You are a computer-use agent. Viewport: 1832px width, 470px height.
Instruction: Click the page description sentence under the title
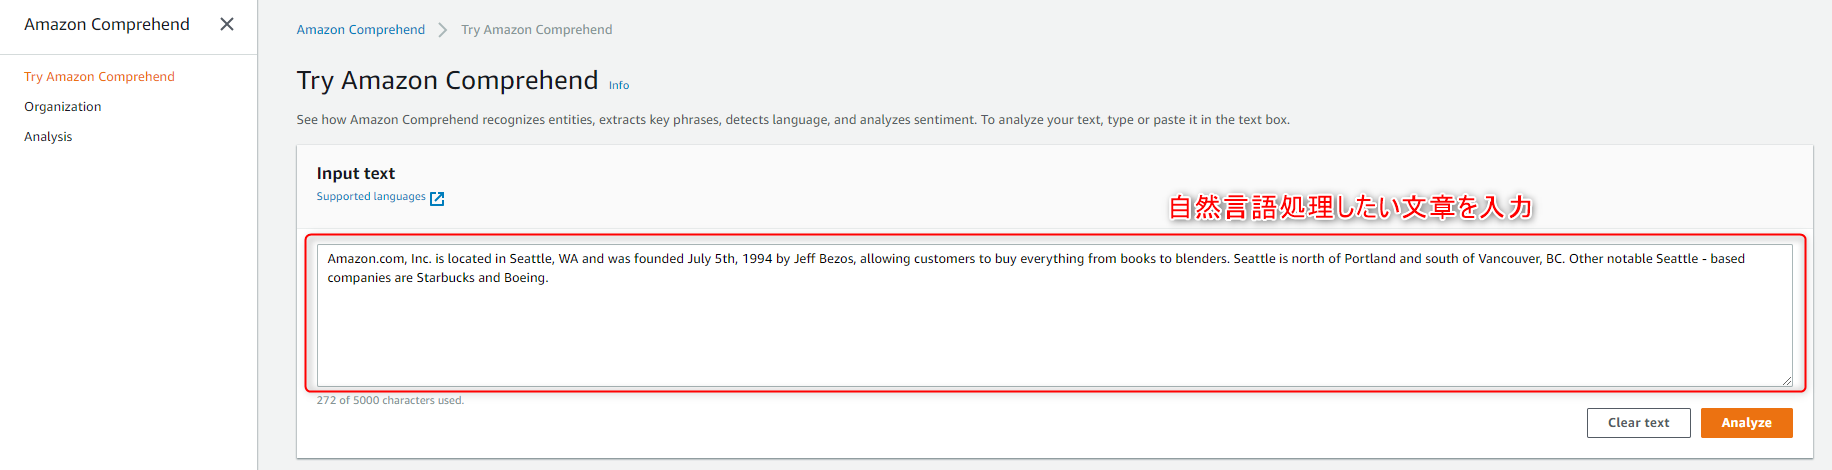793,120
